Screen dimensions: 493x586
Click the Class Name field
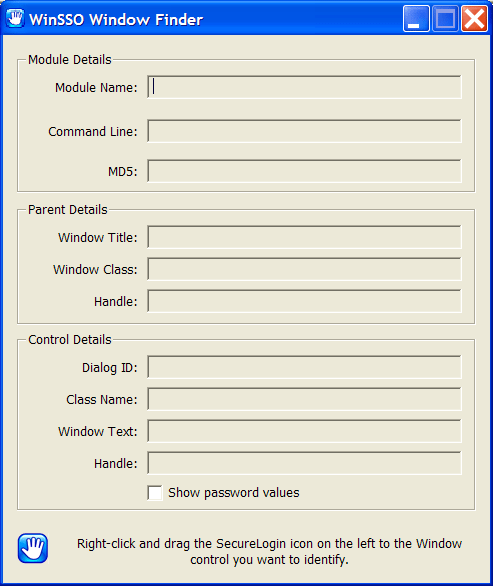304,399
